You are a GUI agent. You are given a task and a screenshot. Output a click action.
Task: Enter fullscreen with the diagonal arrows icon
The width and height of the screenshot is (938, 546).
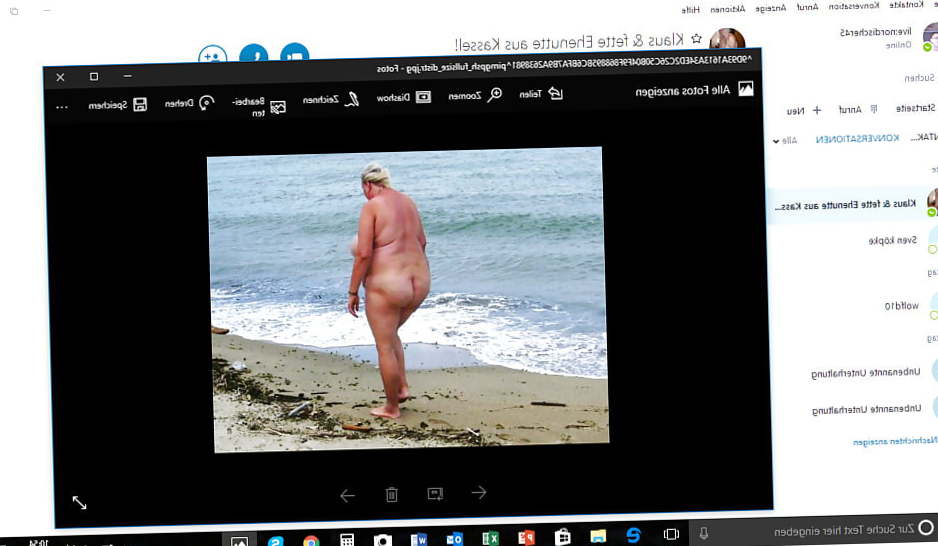pos(80,502)
